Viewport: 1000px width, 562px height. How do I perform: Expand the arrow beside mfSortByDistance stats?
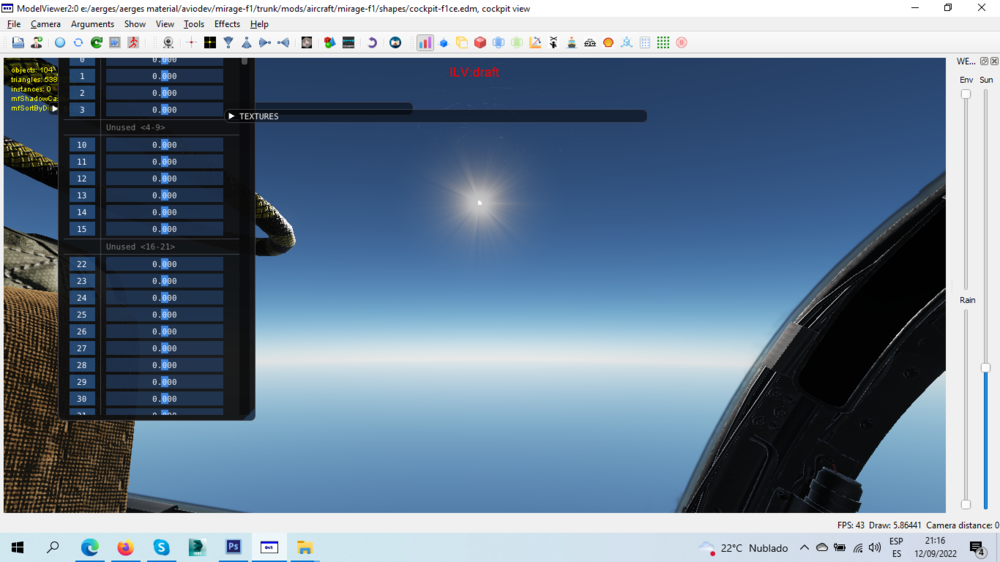54,108
